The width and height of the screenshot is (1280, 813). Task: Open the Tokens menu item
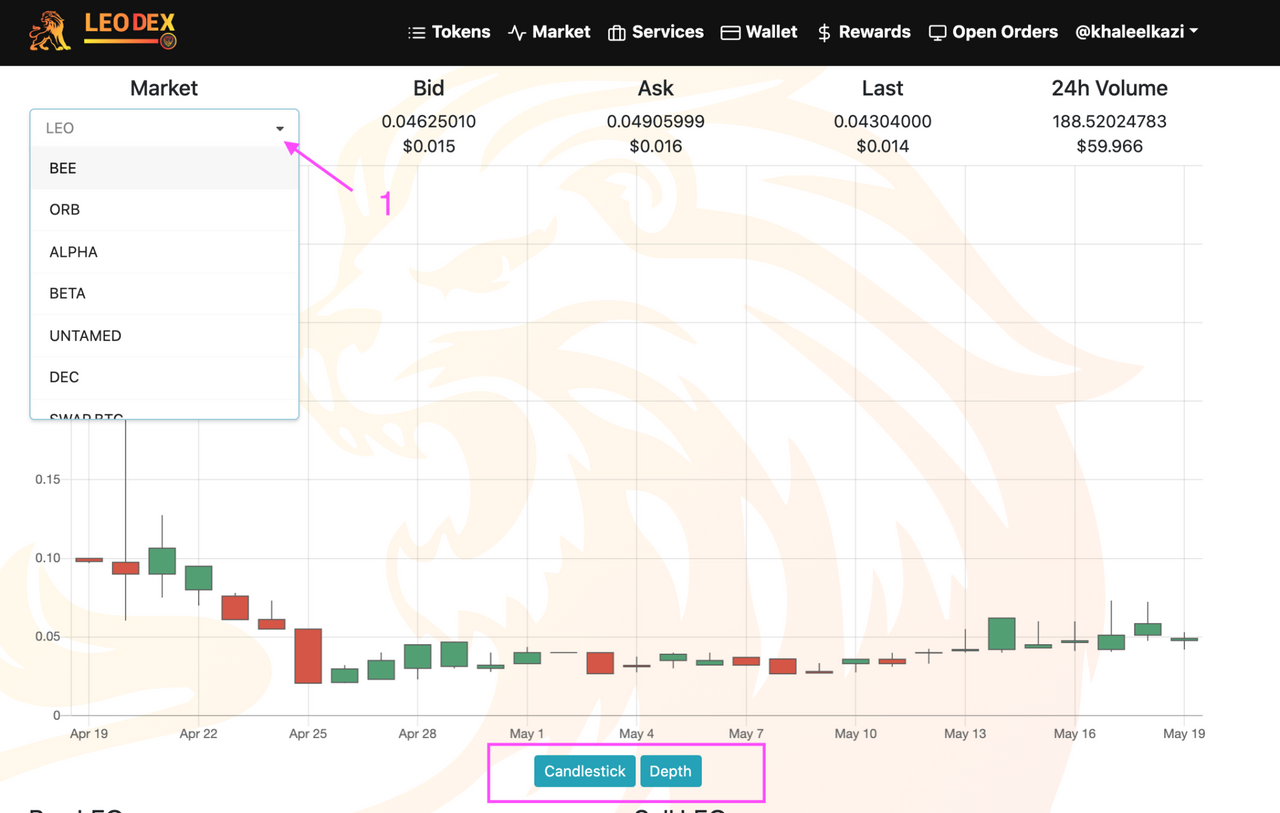(x=460, y=31)
